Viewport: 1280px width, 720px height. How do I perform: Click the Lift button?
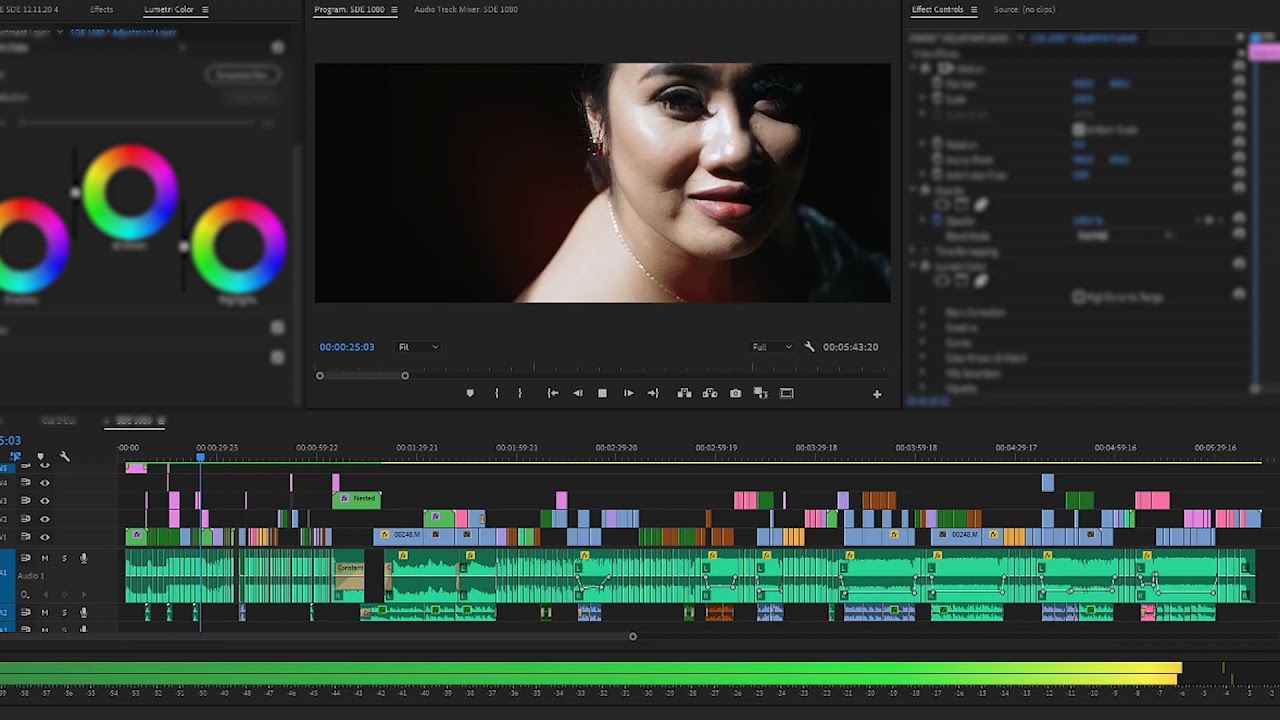point(684,393)
